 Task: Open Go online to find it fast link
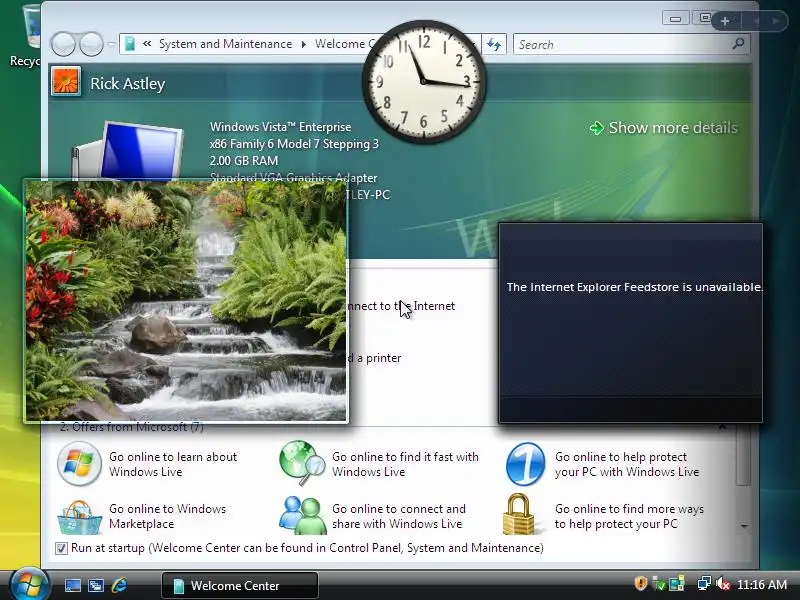[x=405, y=464]
